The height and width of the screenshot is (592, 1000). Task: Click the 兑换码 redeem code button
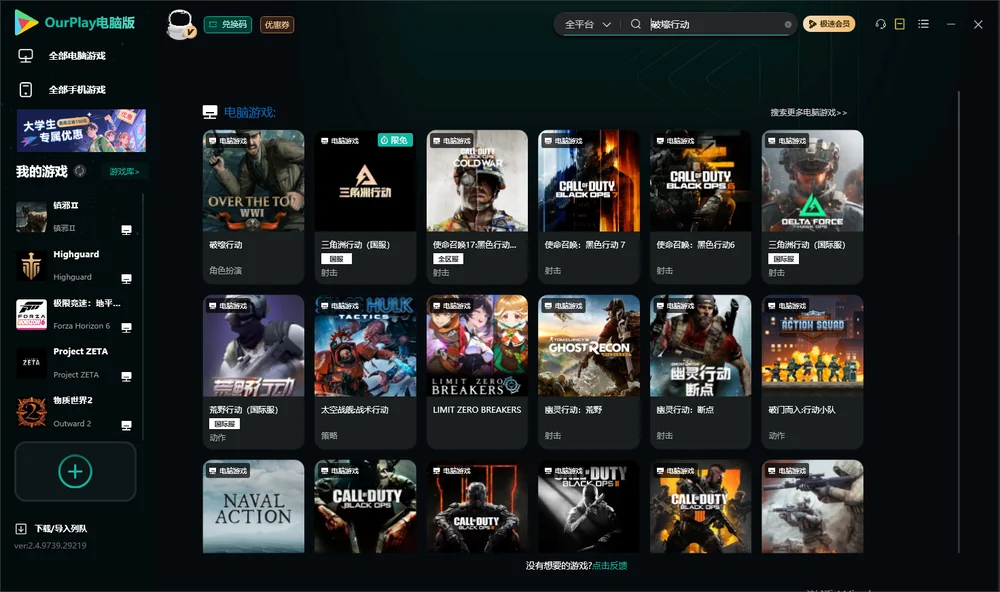[x=228, y=24]
